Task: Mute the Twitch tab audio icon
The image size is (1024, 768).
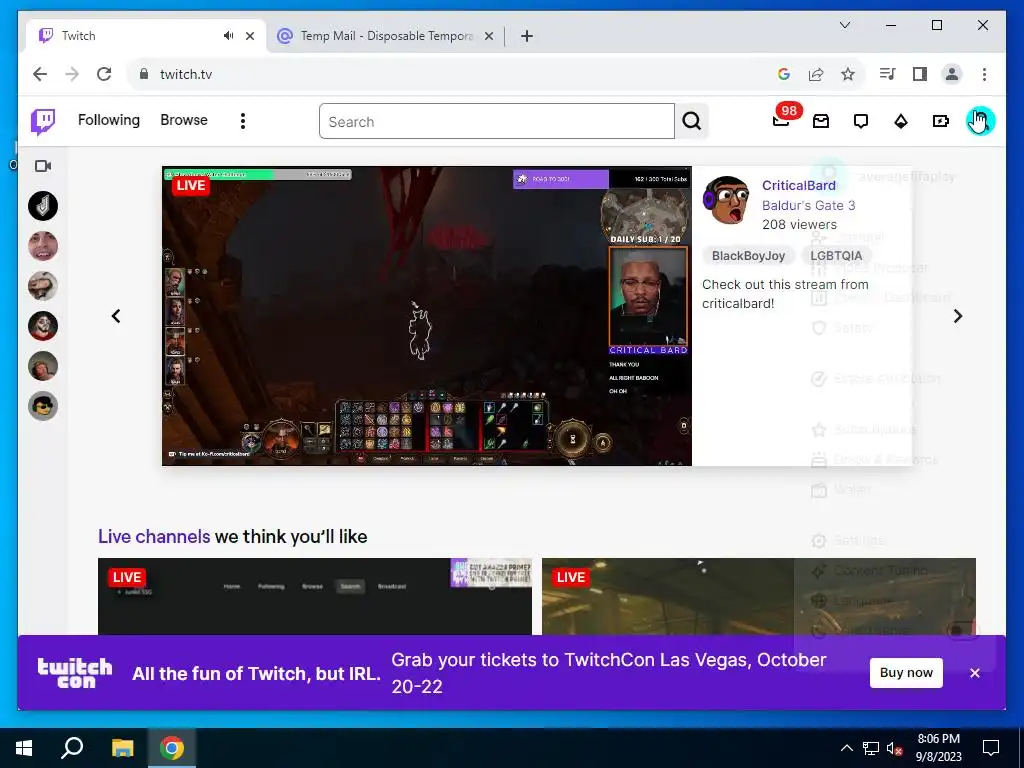Action: pyautogui.click(x=228, y=36)
